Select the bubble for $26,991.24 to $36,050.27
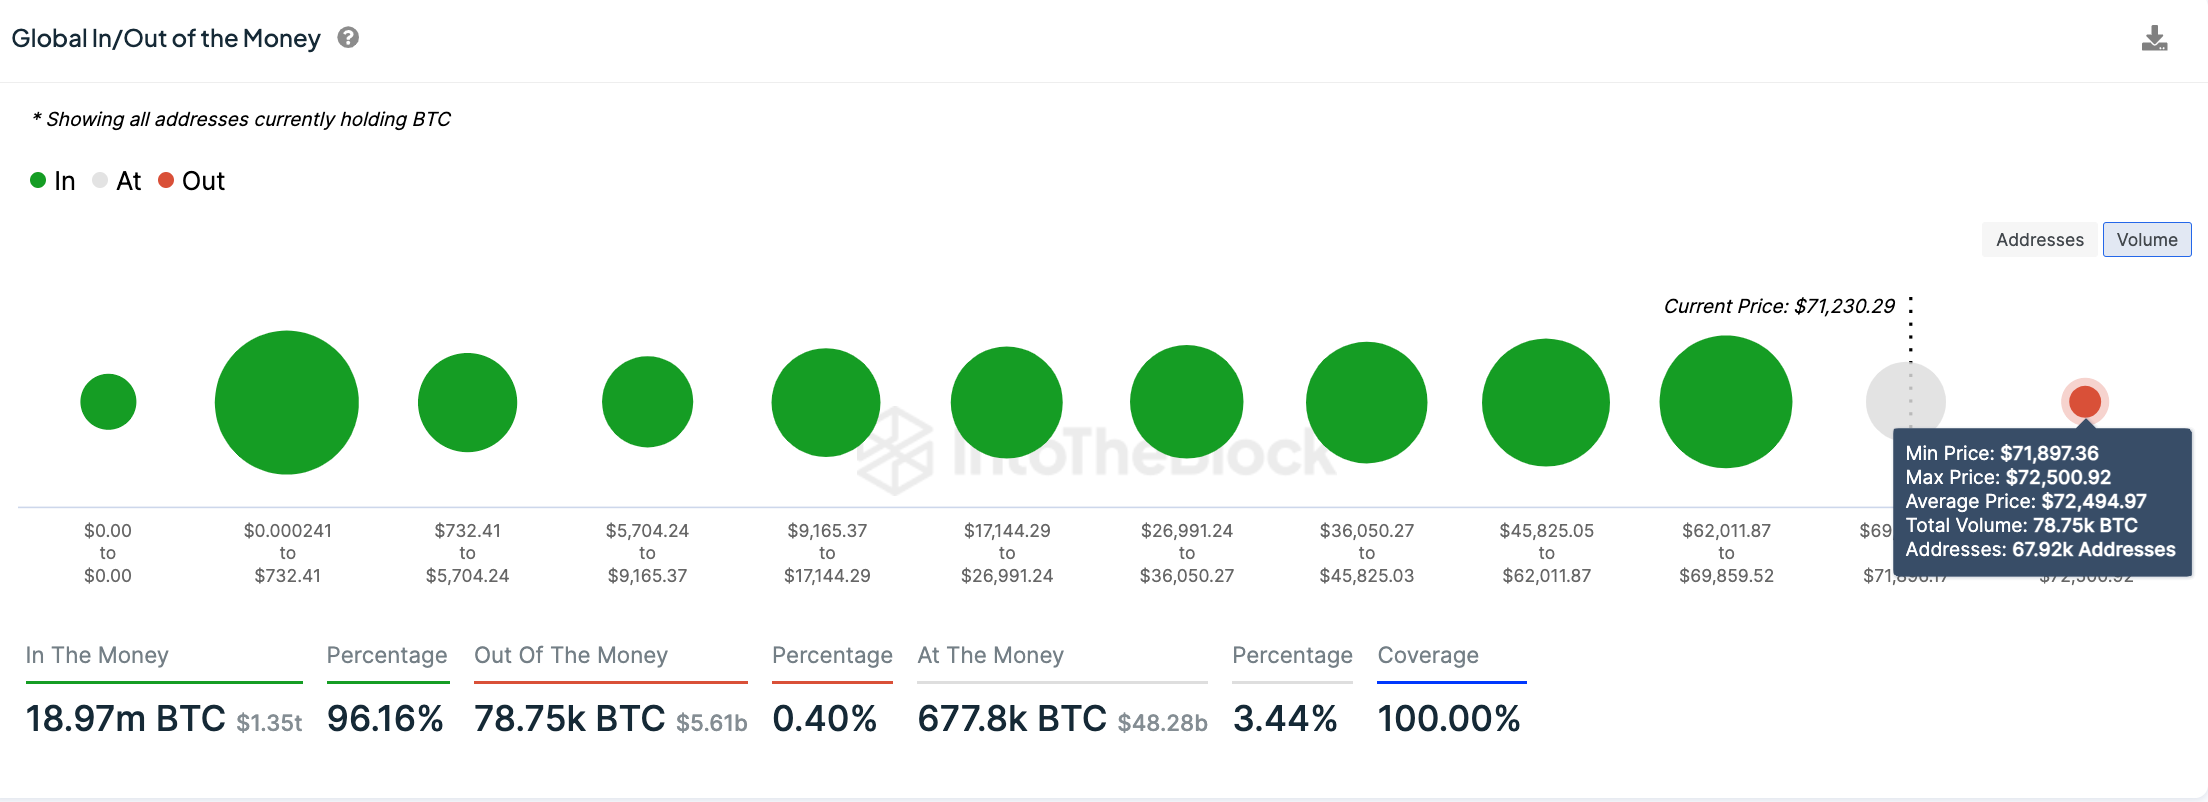This screenshot has width=2208, height=802. click(x=1187, y=402)
